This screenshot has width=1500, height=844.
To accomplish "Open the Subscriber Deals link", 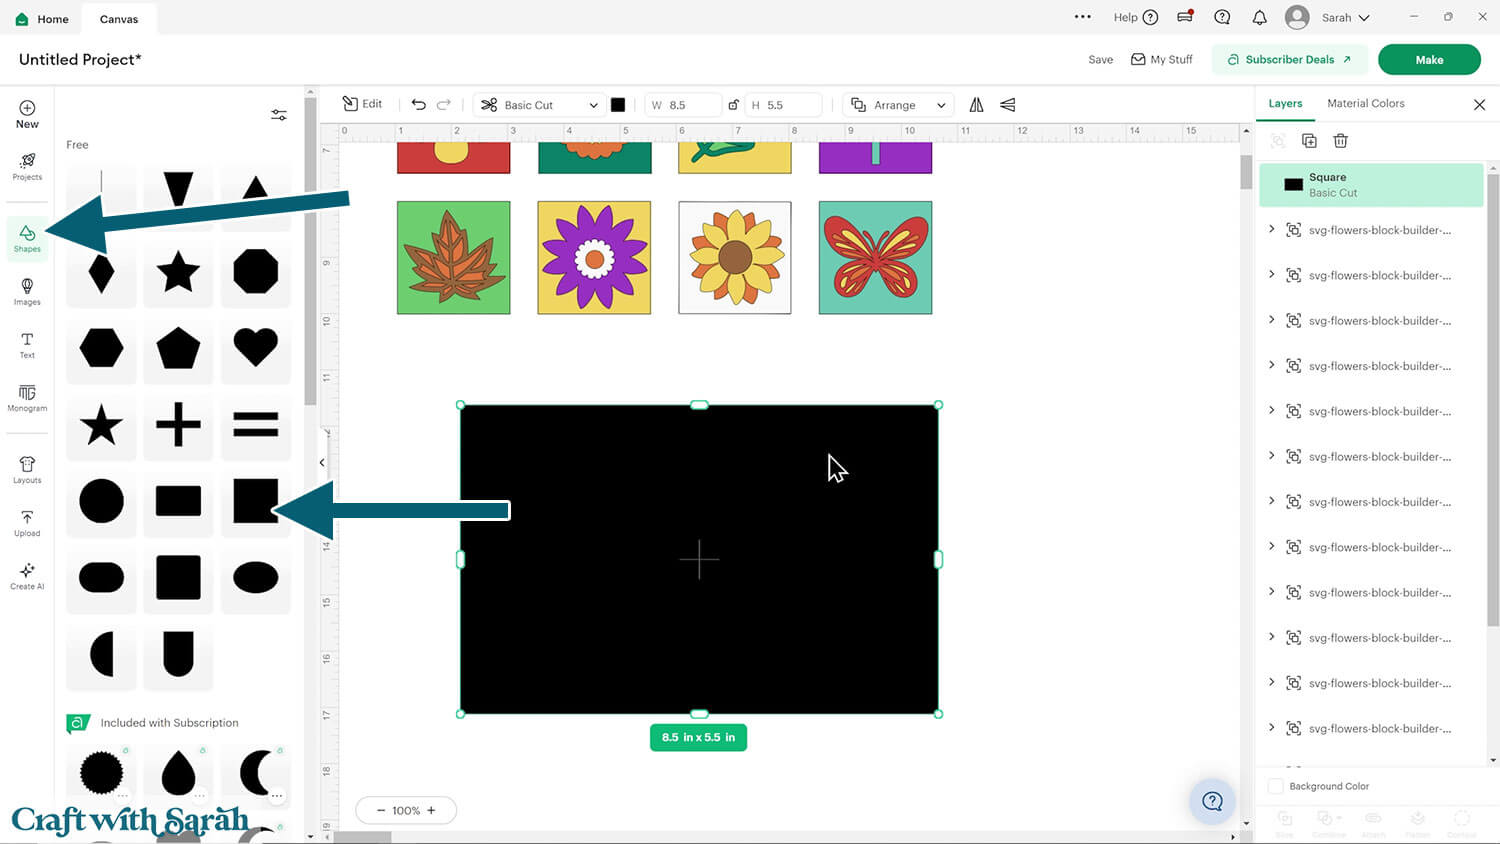I will (x=1289, y=60).
